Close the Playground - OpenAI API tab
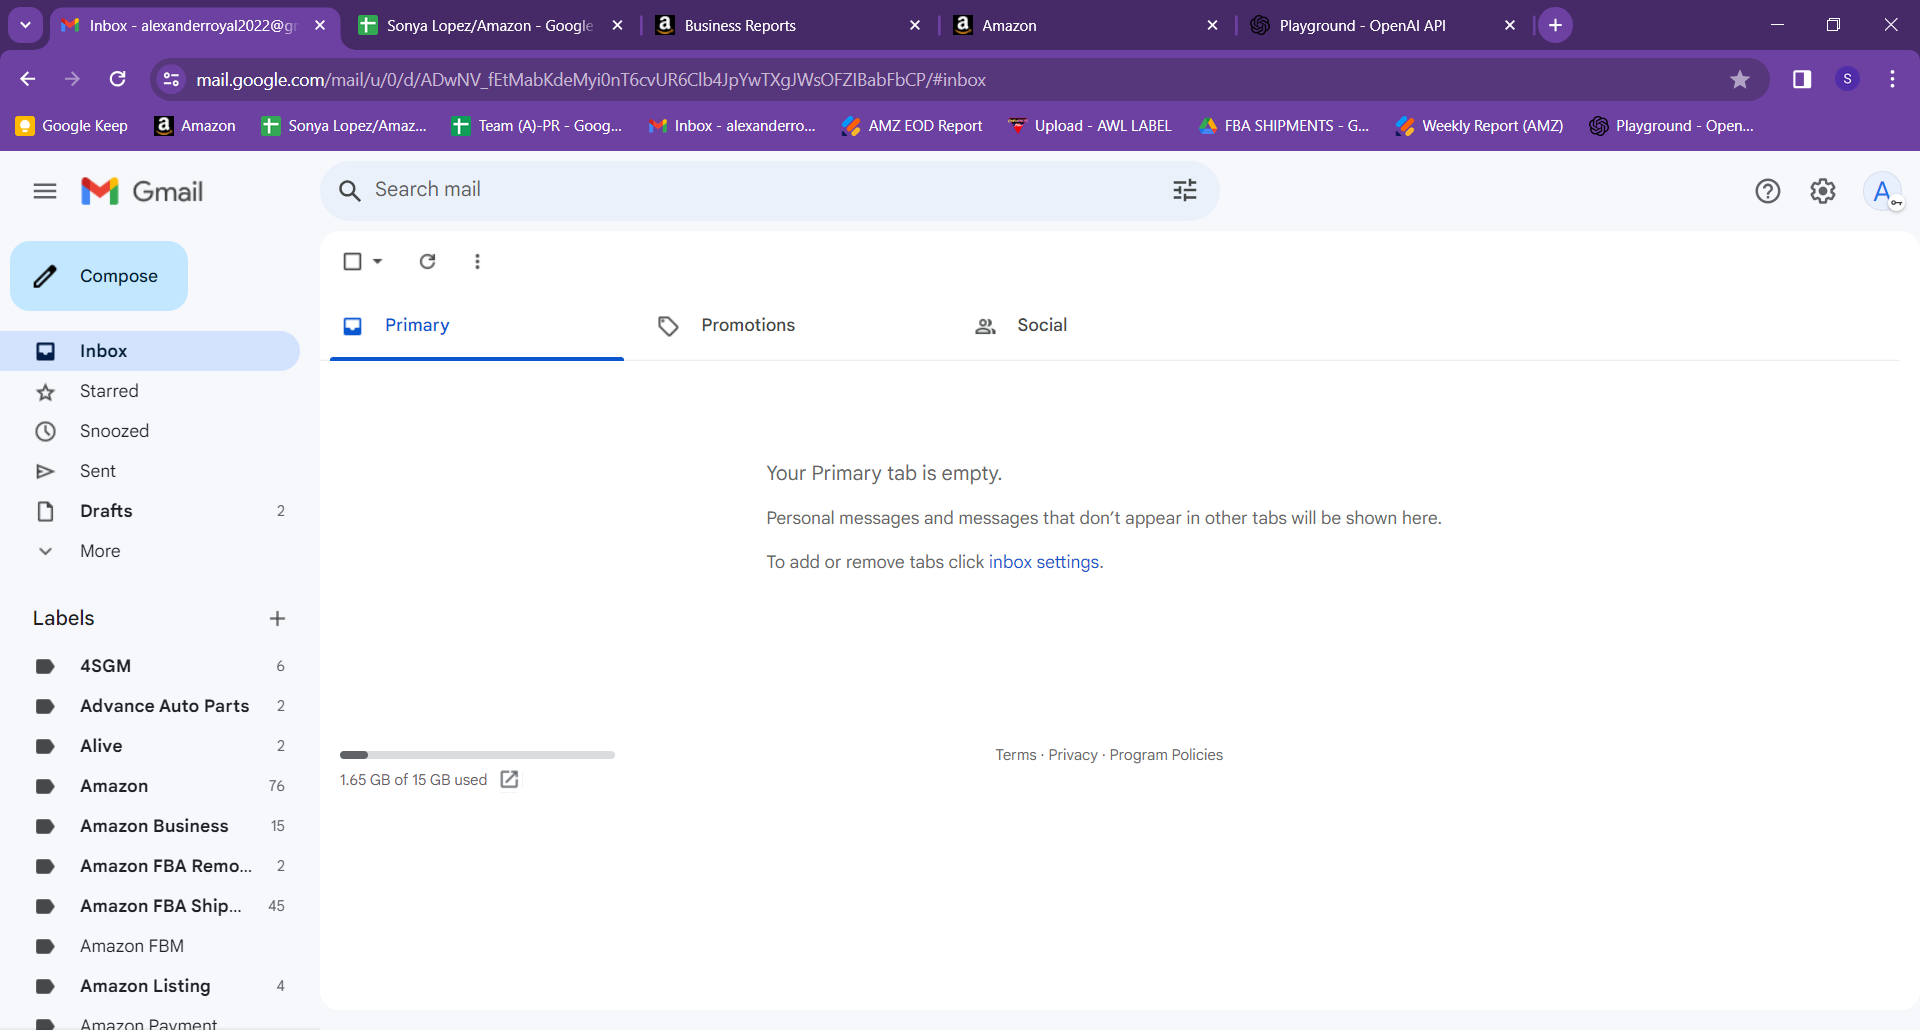Screen dimensions: 1920x1030 pyautogui.click(x=1510, y=25)
